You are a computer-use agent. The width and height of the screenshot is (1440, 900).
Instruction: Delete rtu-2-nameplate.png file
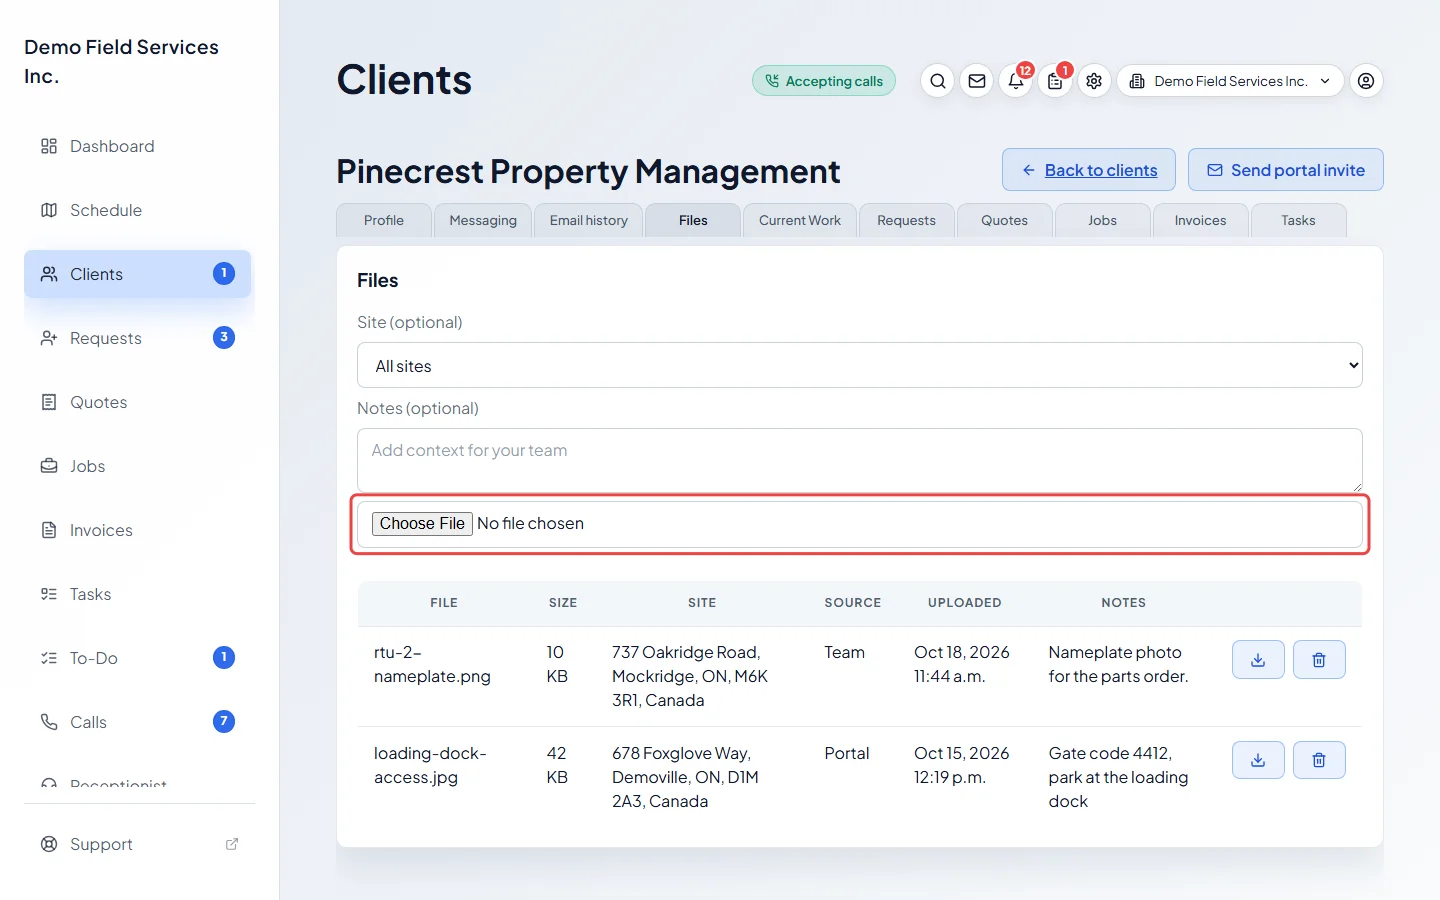click(x=1319, y=660)
